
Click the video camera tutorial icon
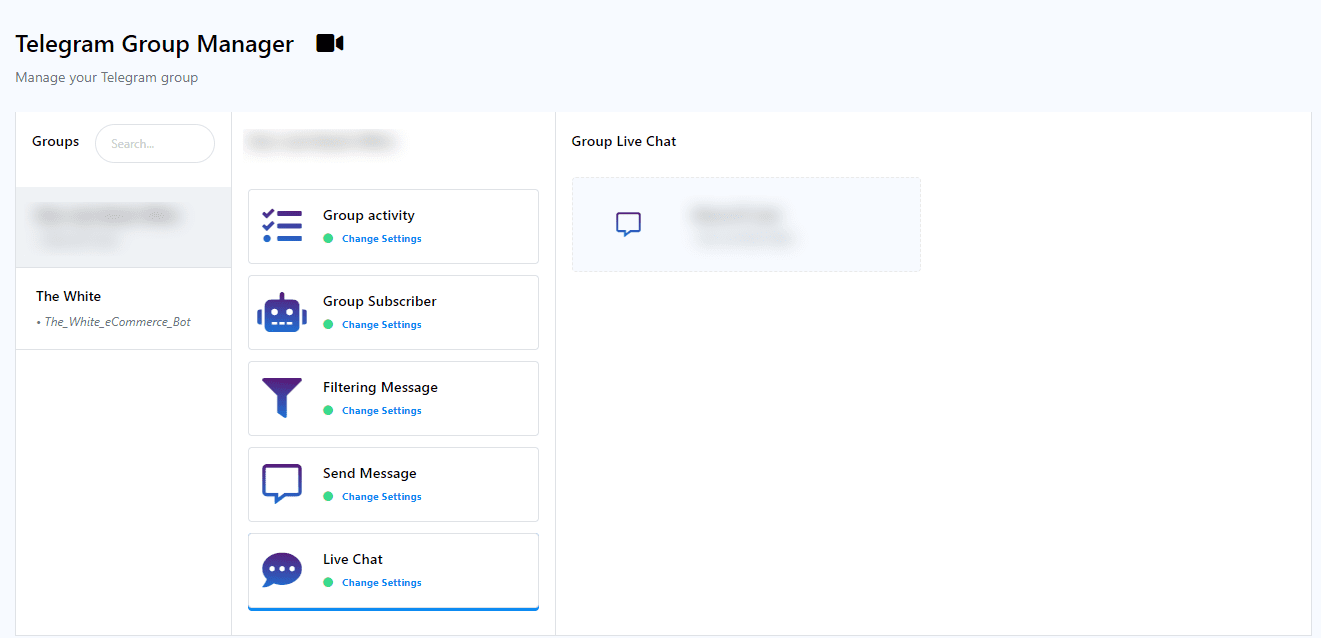tap(329, 44)
